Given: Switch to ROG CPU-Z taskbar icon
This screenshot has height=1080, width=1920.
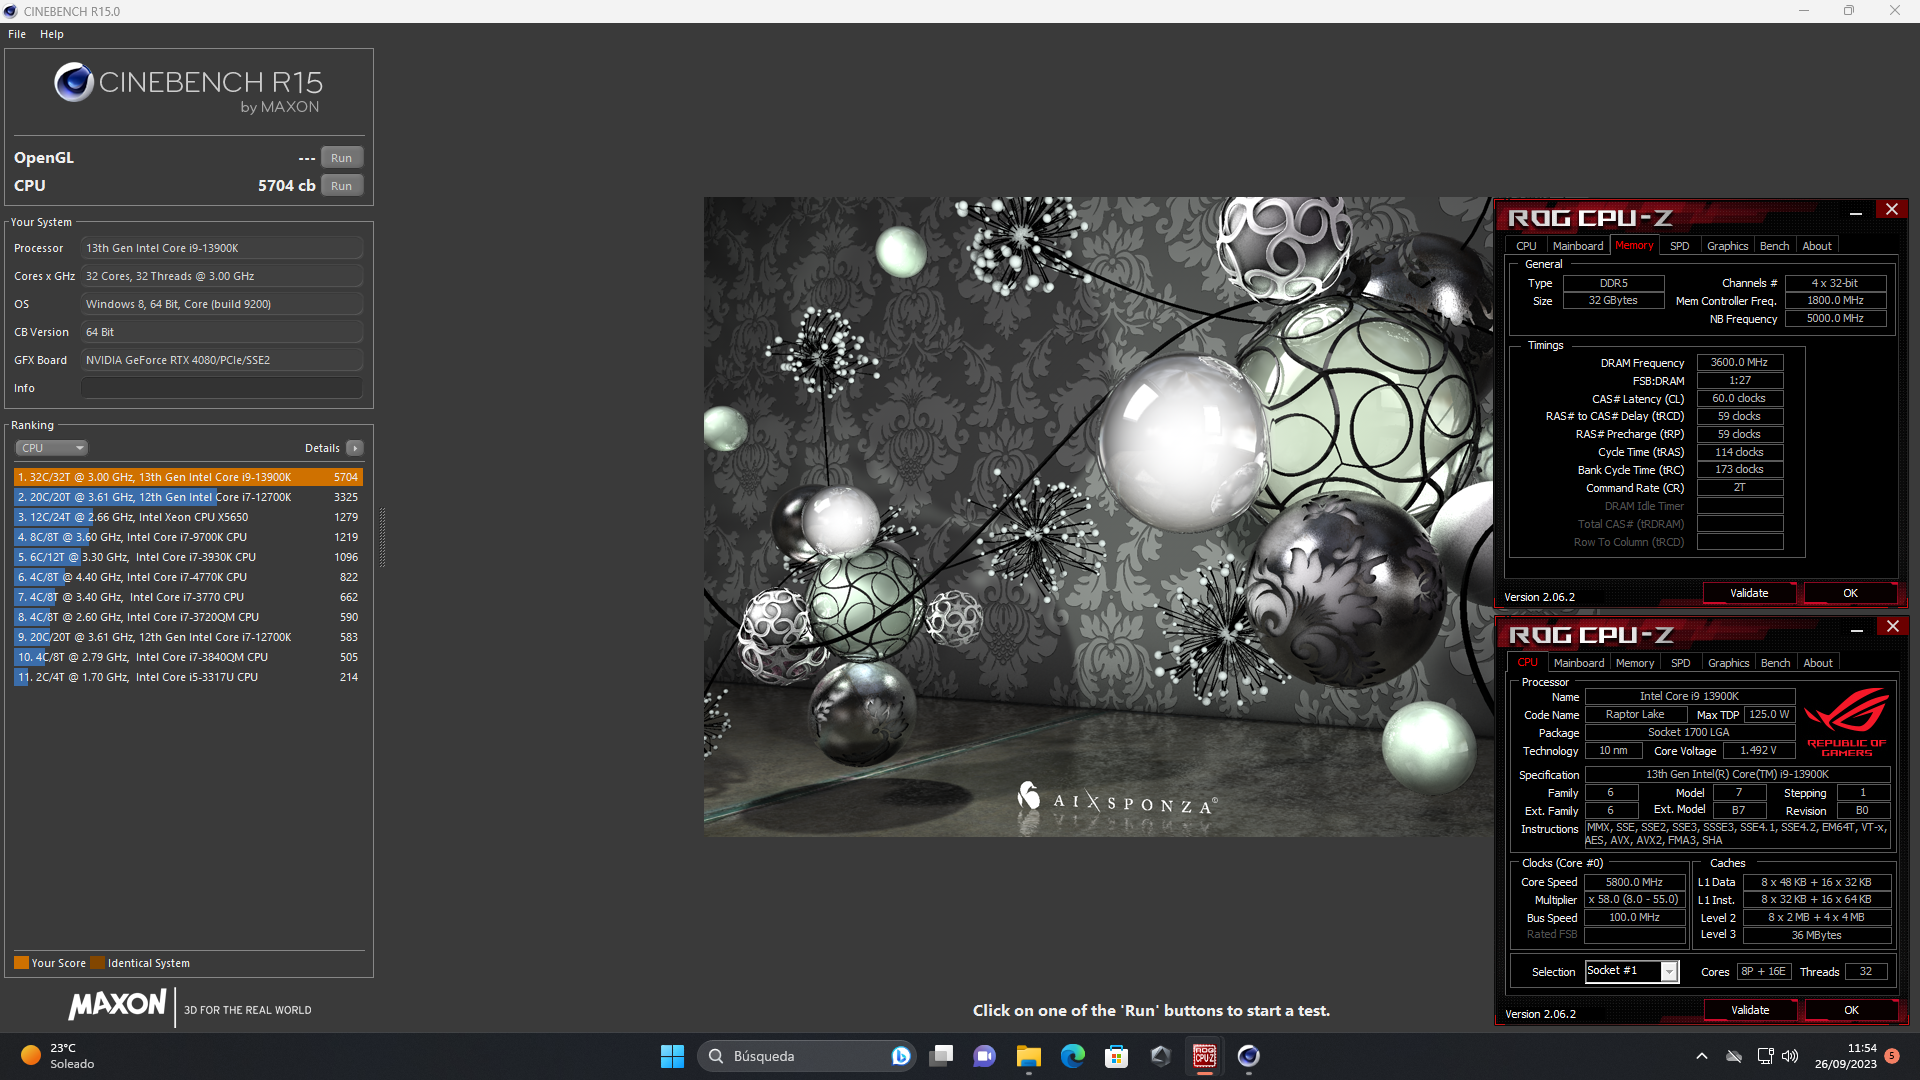Looking at the screenshot, I should [1205, 1056].
